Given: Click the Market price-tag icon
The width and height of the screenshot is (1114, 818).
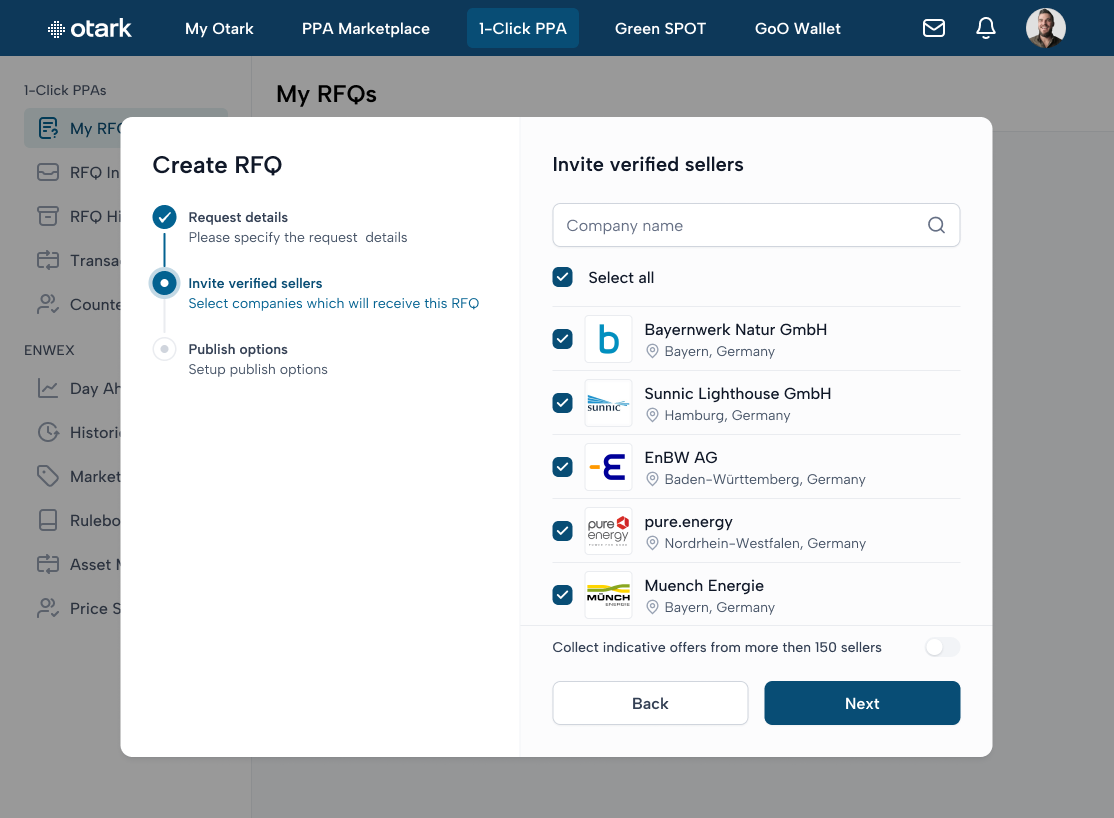Looking at the screenshot, I should [x=47, y=476].
